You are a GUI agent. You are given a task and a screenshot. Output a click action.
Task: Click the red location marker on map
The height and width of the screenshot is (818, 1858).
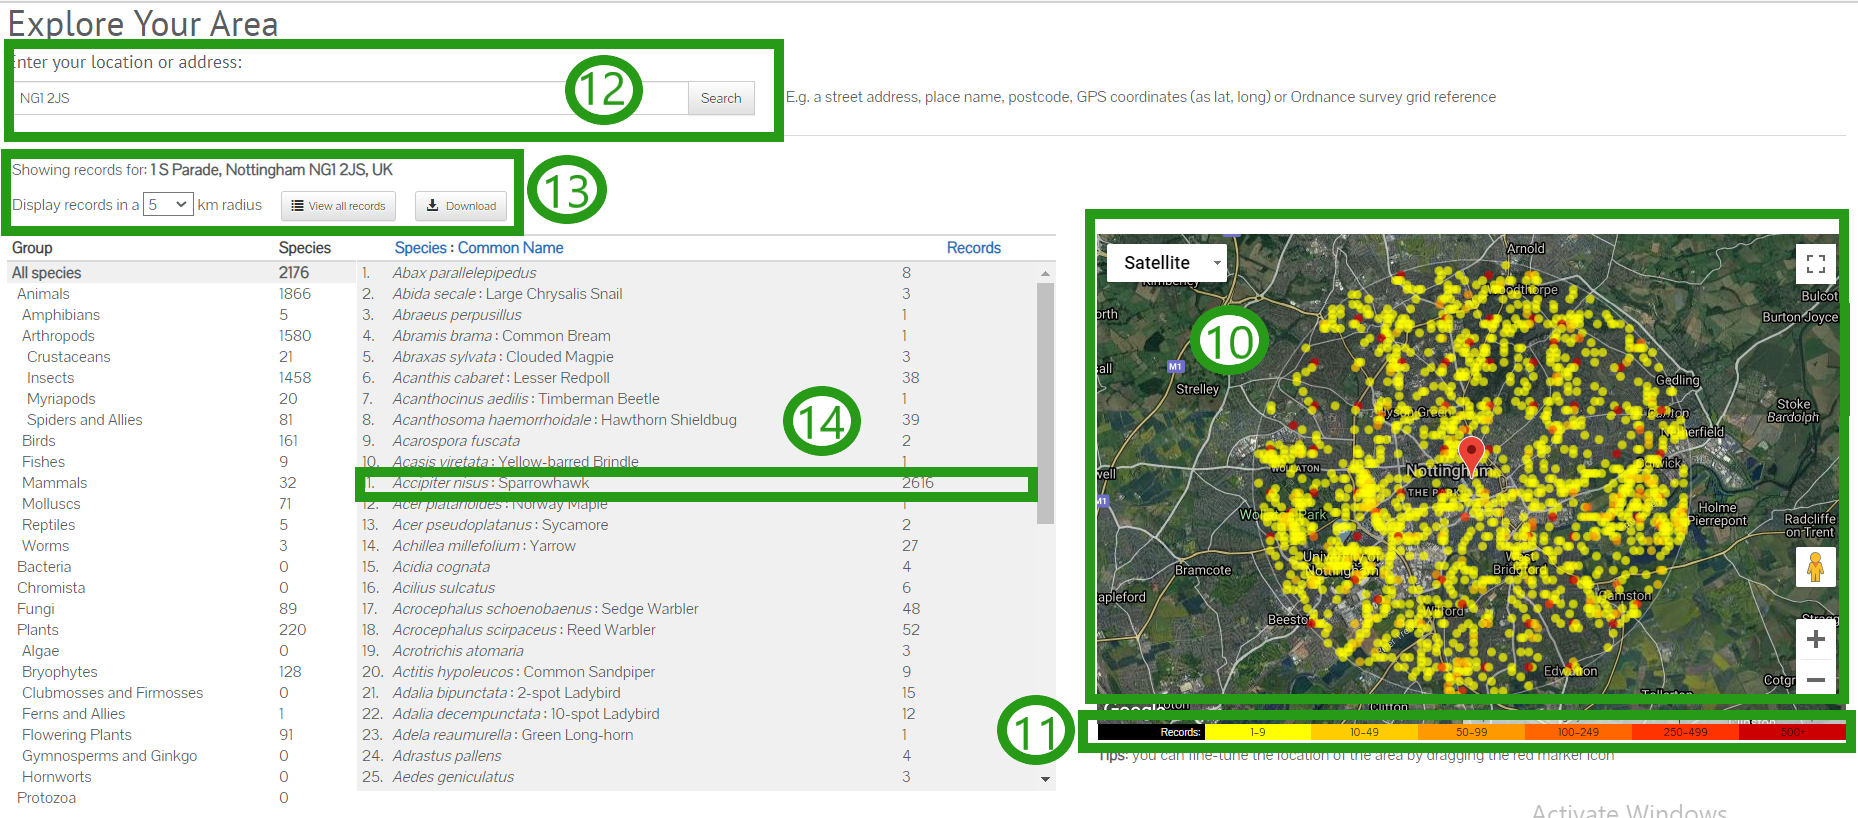1471,454
